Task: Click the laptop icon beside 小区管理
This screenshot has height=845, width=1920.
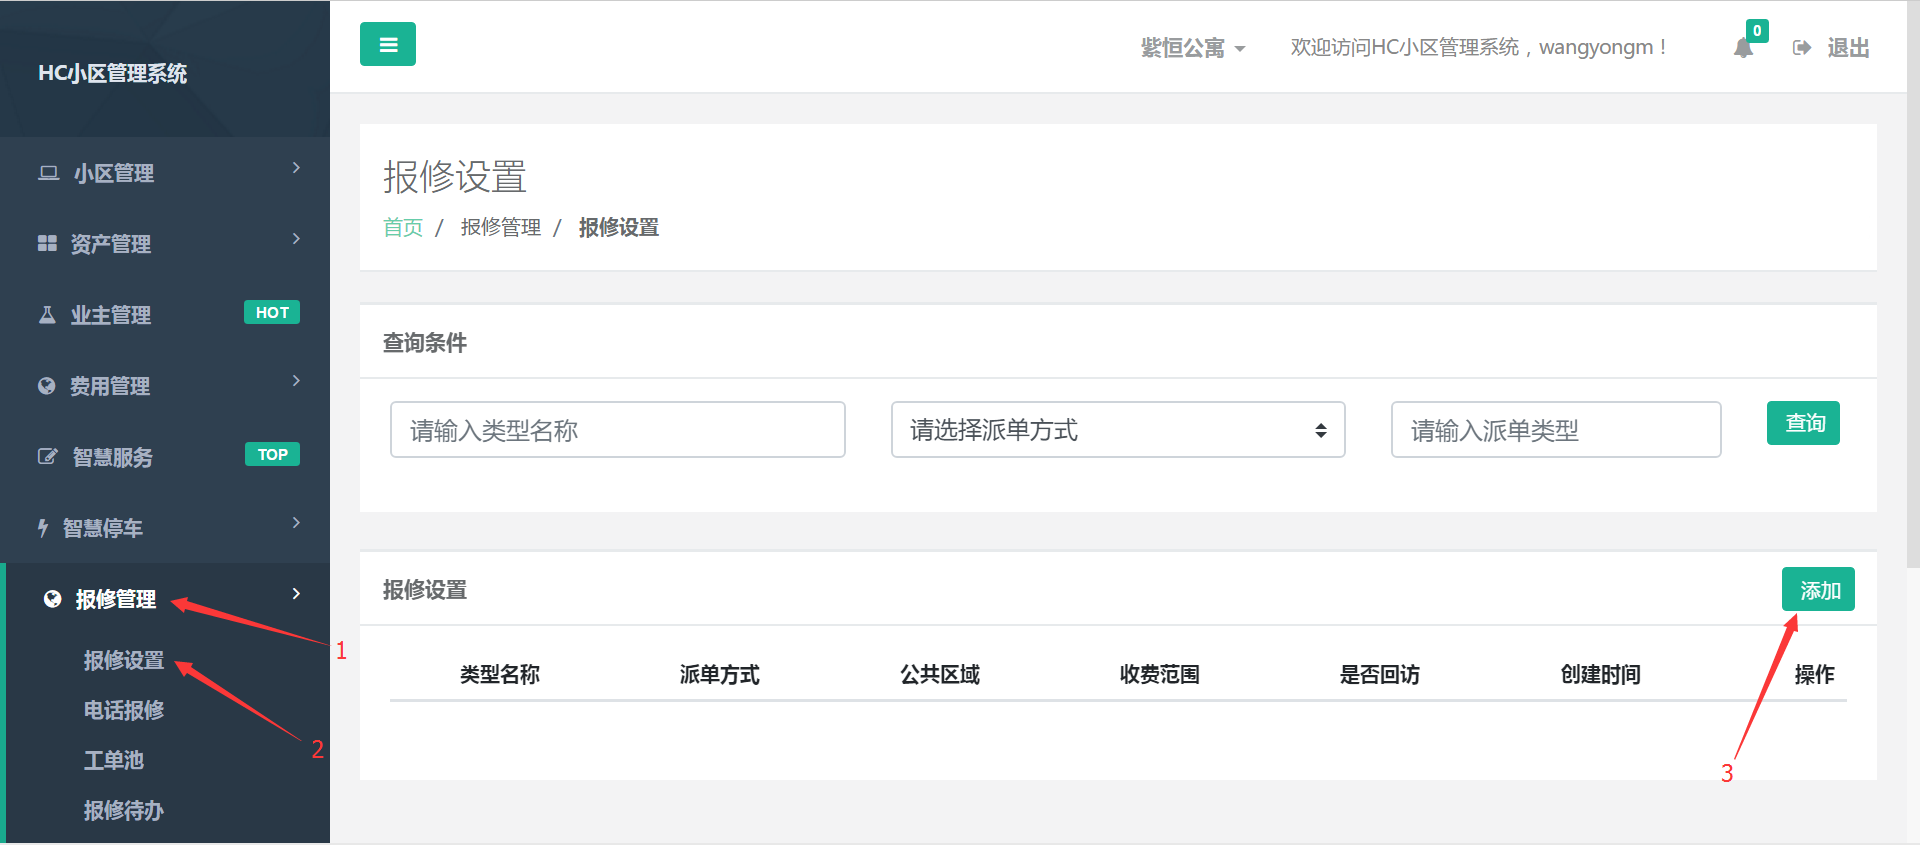Action: pyautogui.click(x=48, y=173)
